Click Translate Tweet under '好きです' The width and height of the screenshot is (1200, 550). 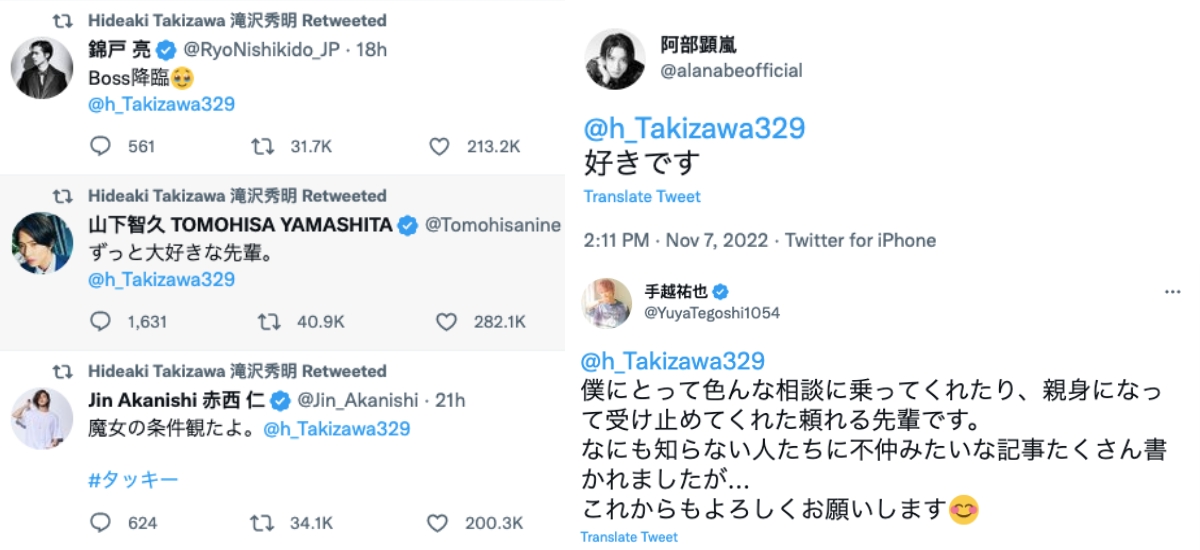[642, 197]
